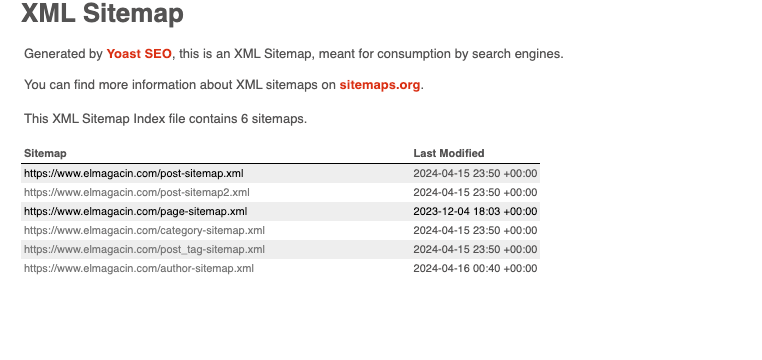
Task: Select the date in the post-sitemap2.xml row
Action: [475, 192]
